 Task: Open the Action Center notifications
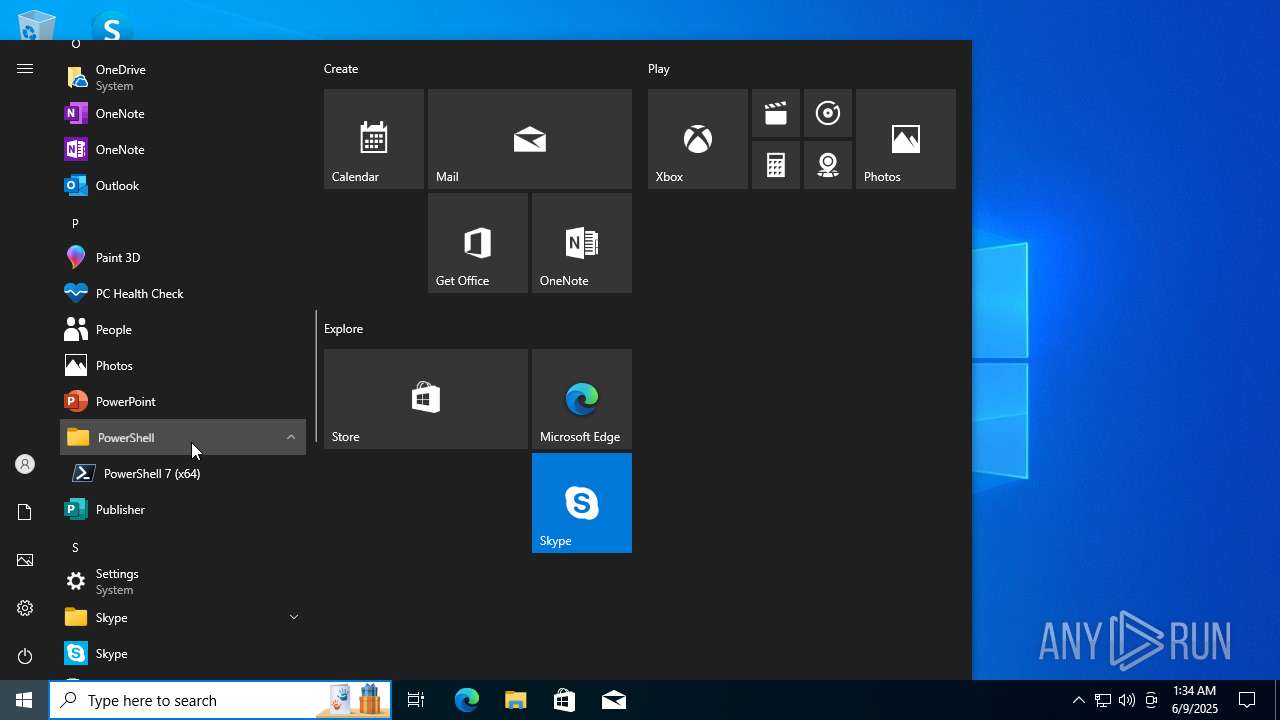pyautogui.click(x=1248, y=700)
